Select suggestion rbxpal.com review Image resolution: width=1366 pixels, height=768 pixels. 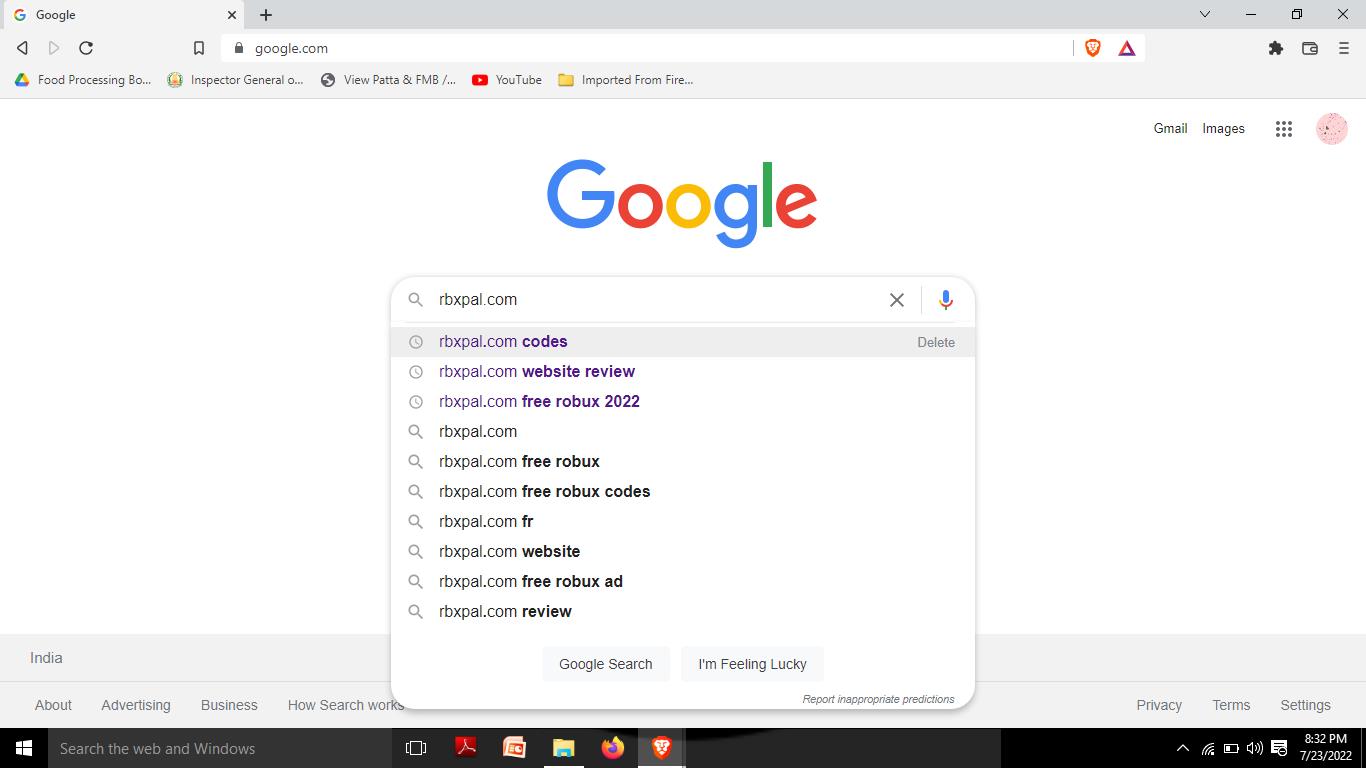click(x=683, y=612)
